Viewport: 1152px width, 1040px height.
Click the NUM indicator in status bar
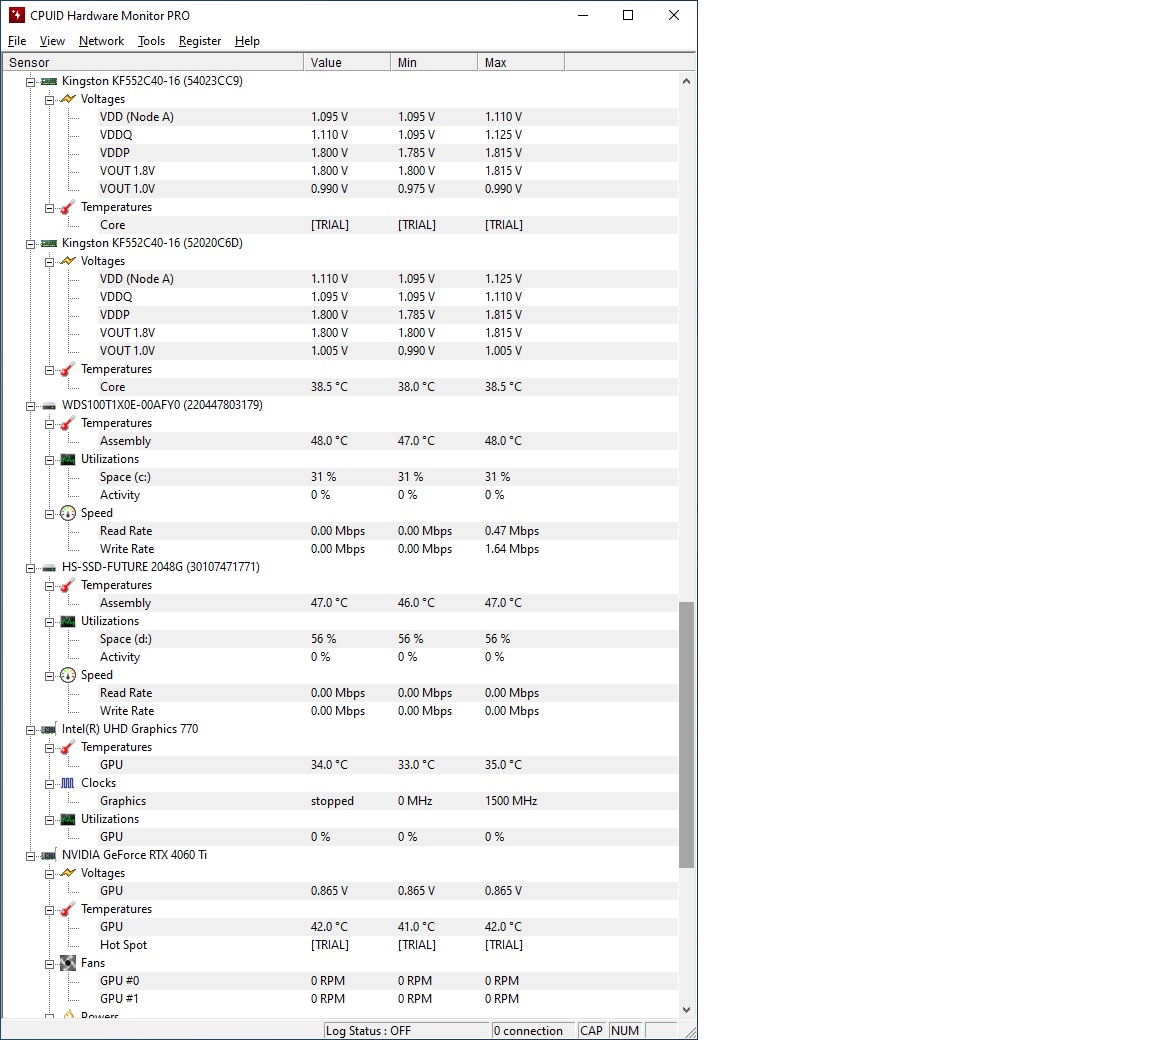coord(625,1031)
